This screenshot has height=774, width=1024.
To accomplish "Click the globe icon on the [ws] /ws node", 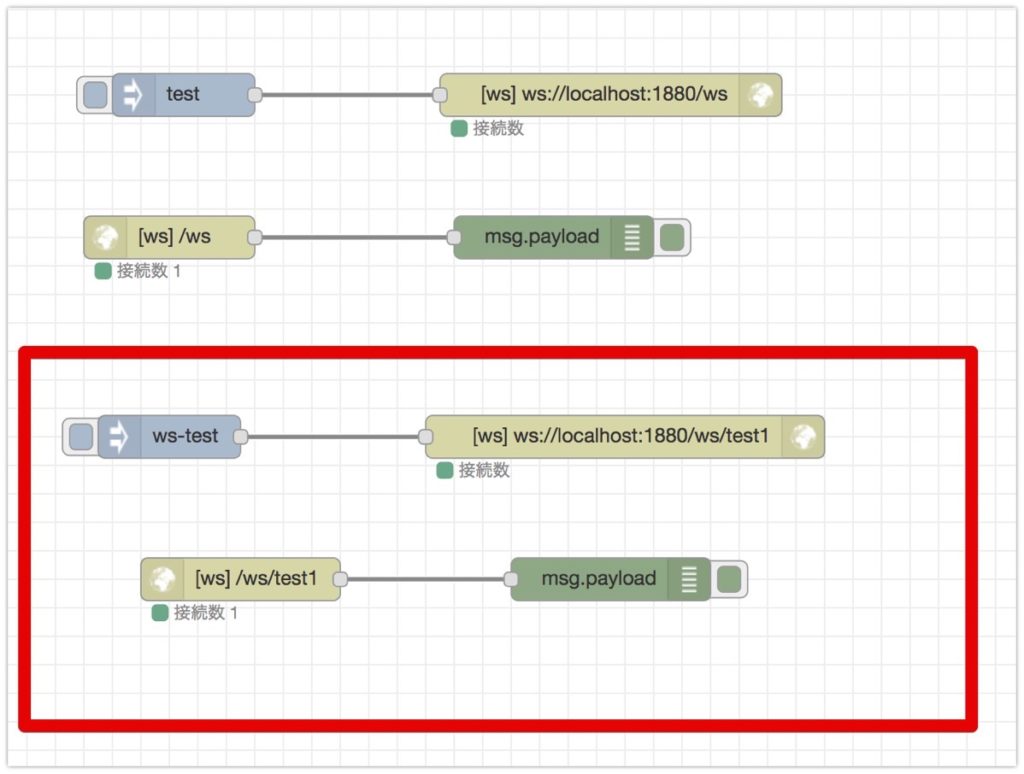I will click(x=104, y=238).
